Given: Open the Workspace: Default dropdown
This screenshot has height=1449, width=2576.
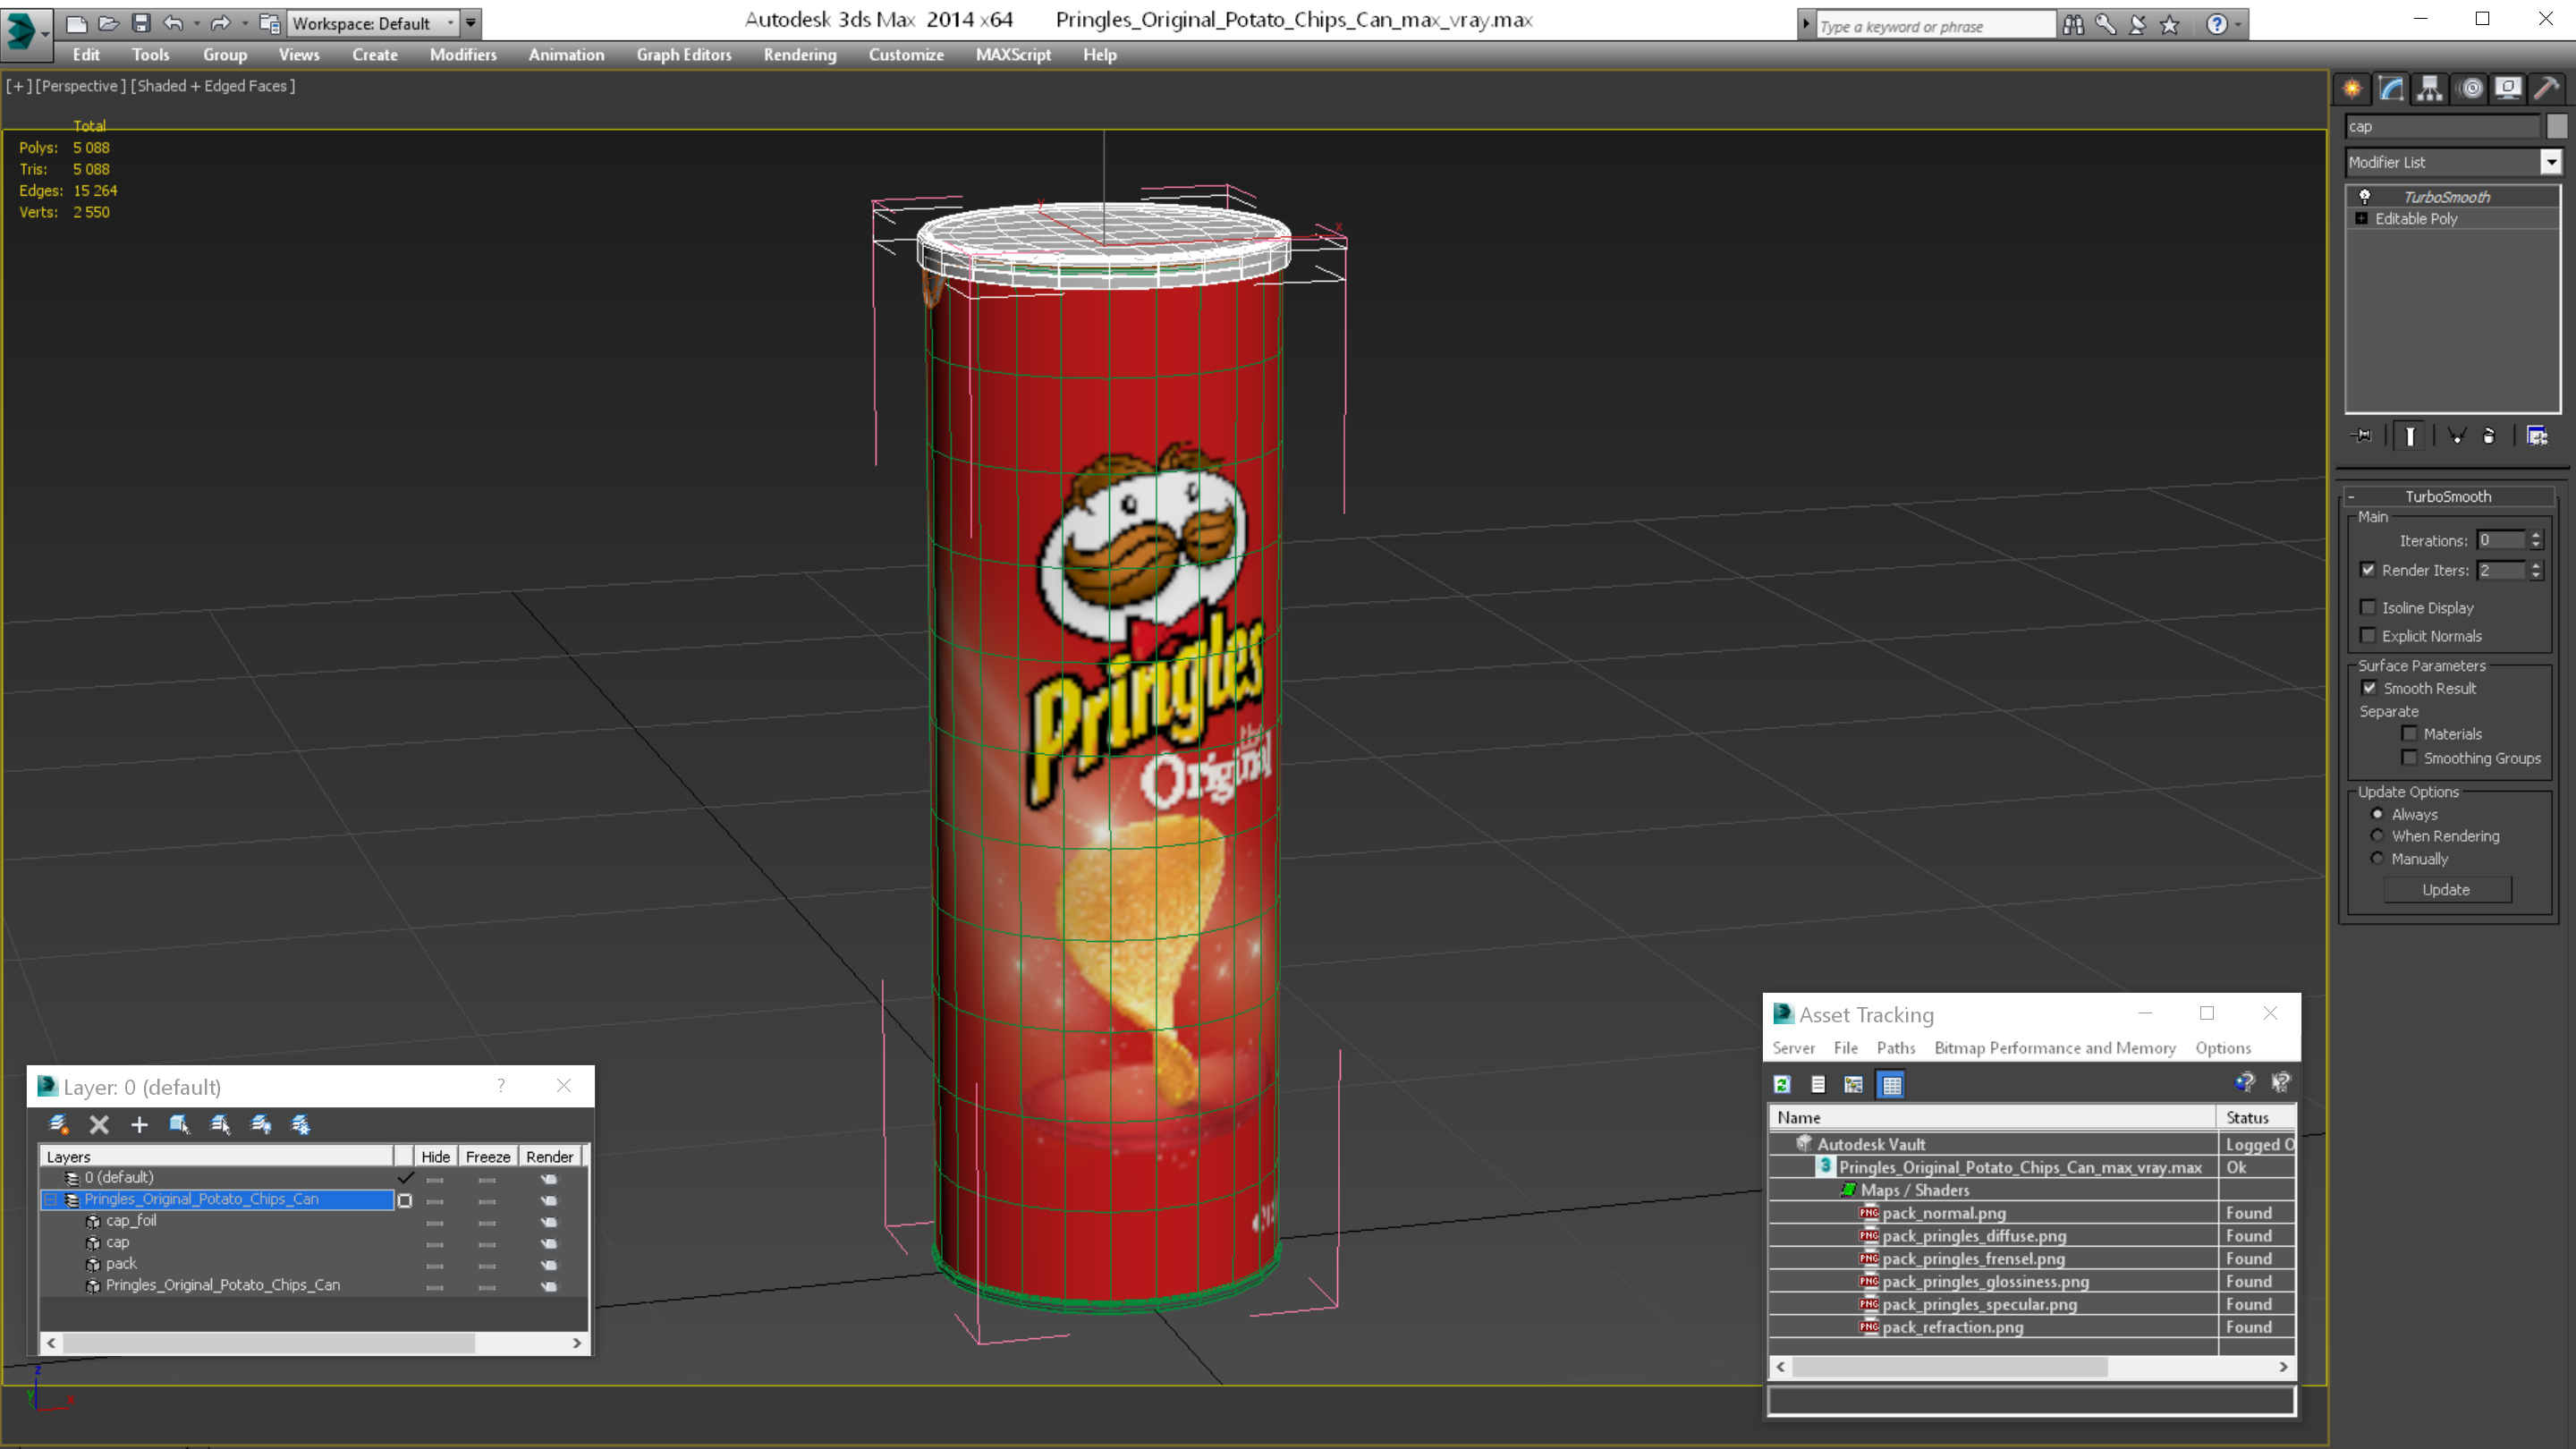Looking at the screenshot, I should point(374,23).
